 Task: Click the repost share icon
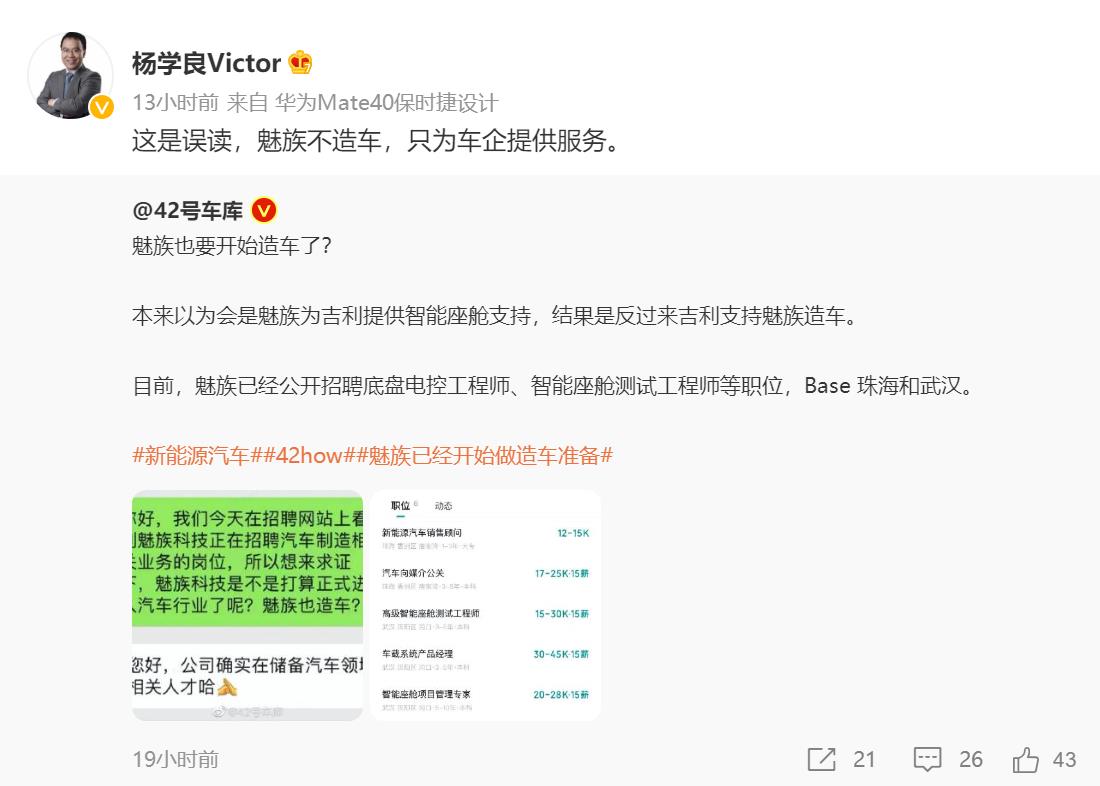[821, 759]
